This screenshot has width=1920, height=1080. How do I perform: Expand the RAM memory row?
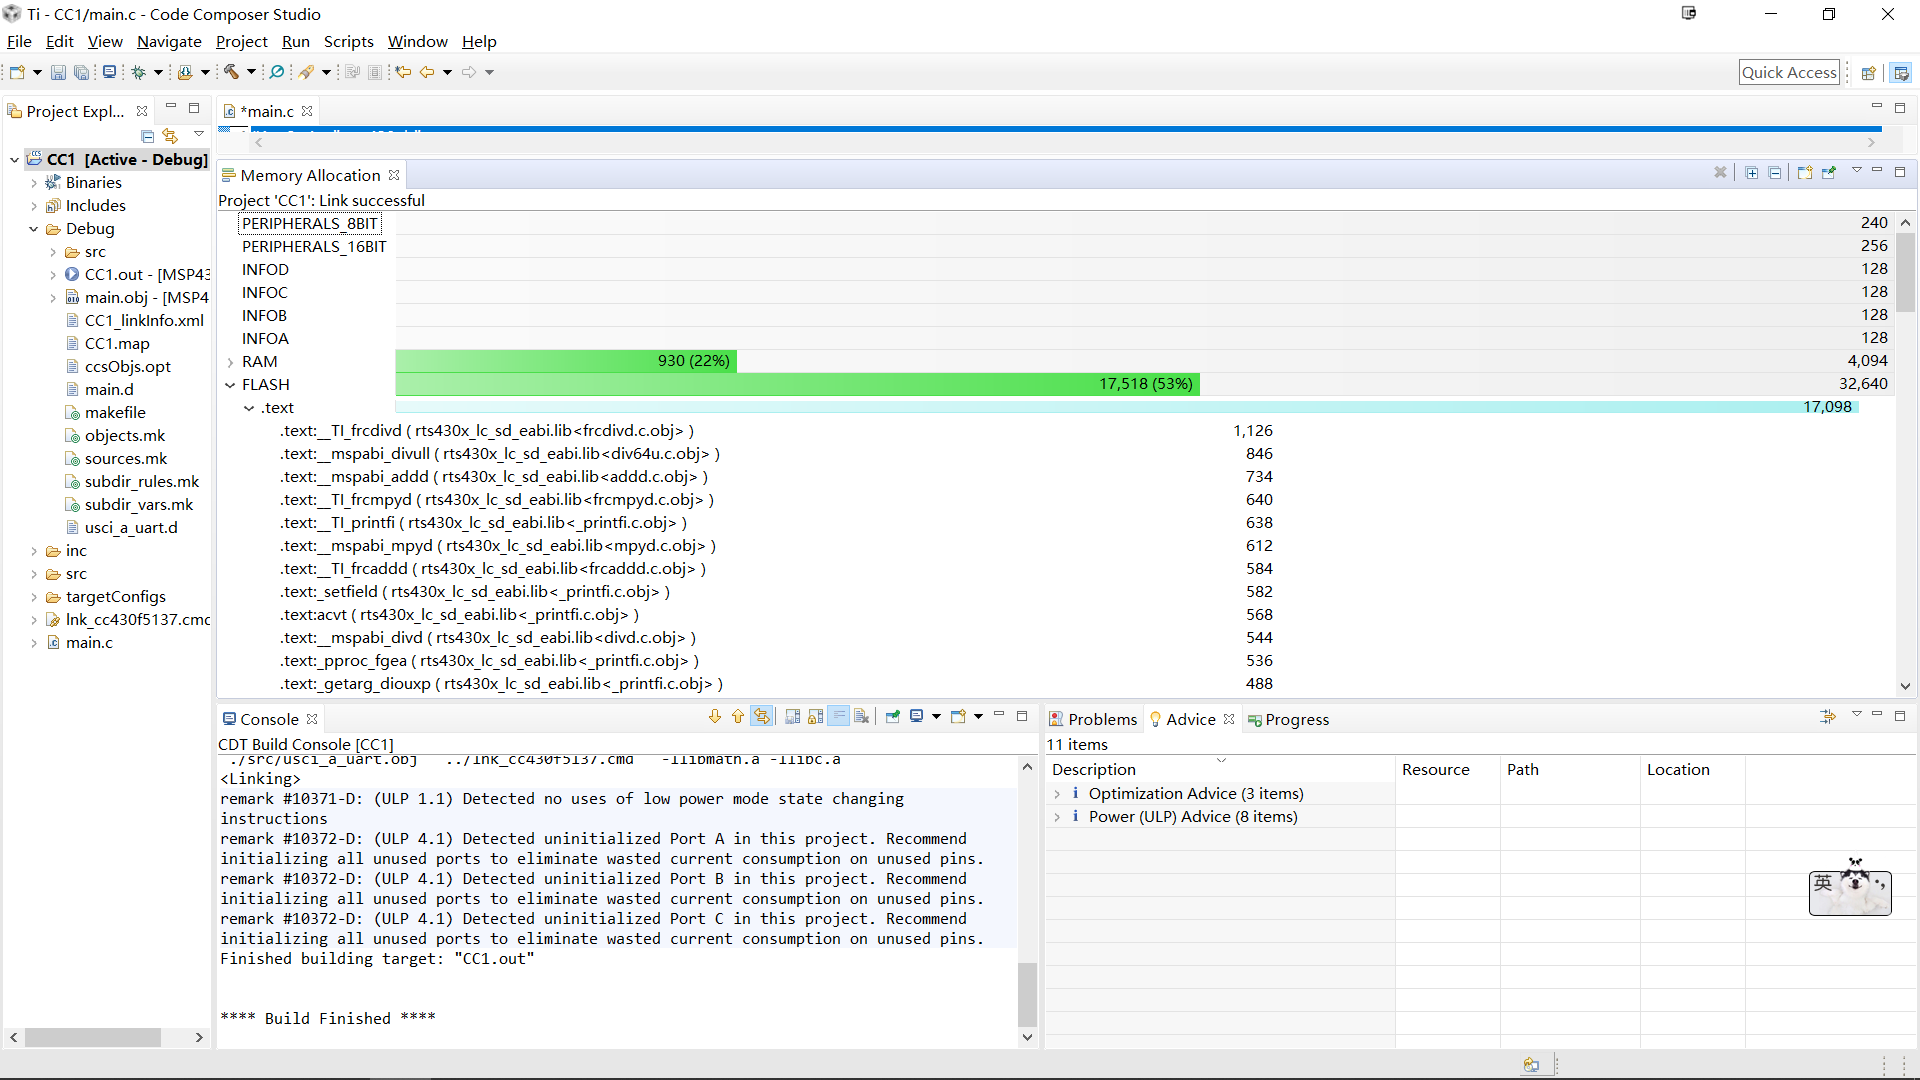pos(230,362)
